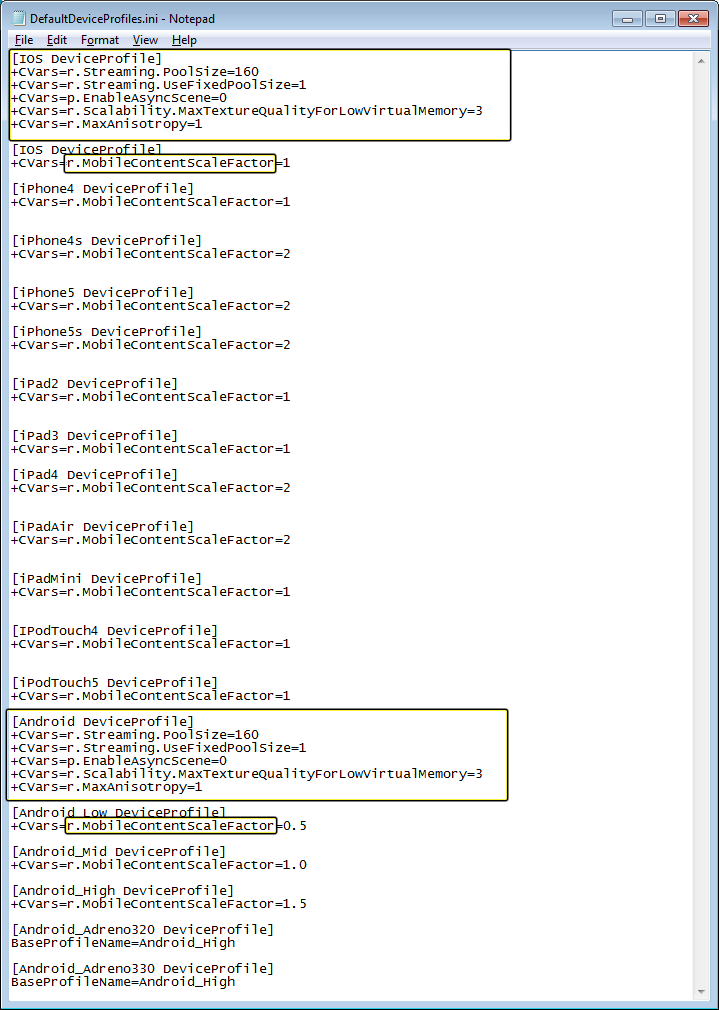Image resolution: width=719 pixels, height=1010 pixels.
Task: Click the [Android_Adreno320 DeviceProfile] header line
Action: (x=142, y=929)
